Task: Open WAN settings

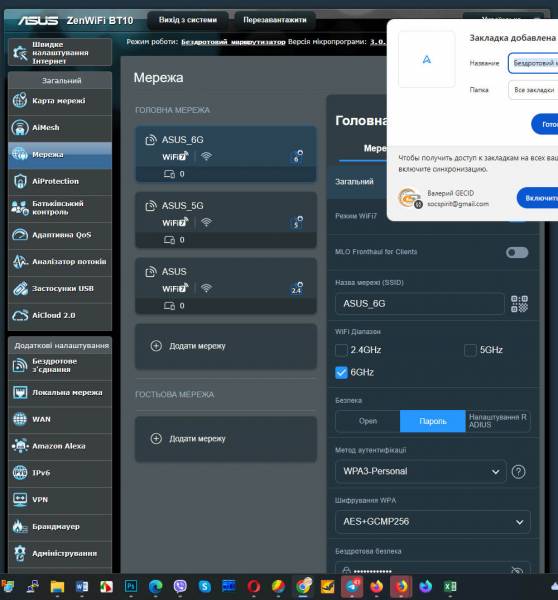Action: [60, 419]
